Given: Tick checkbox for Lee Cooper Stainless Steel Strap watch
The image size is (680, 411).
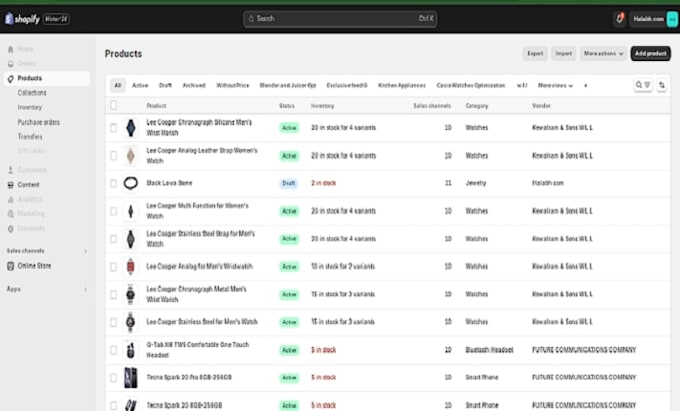Looking at the screenshot, I should pyautogui.click(x=114, y=239).
